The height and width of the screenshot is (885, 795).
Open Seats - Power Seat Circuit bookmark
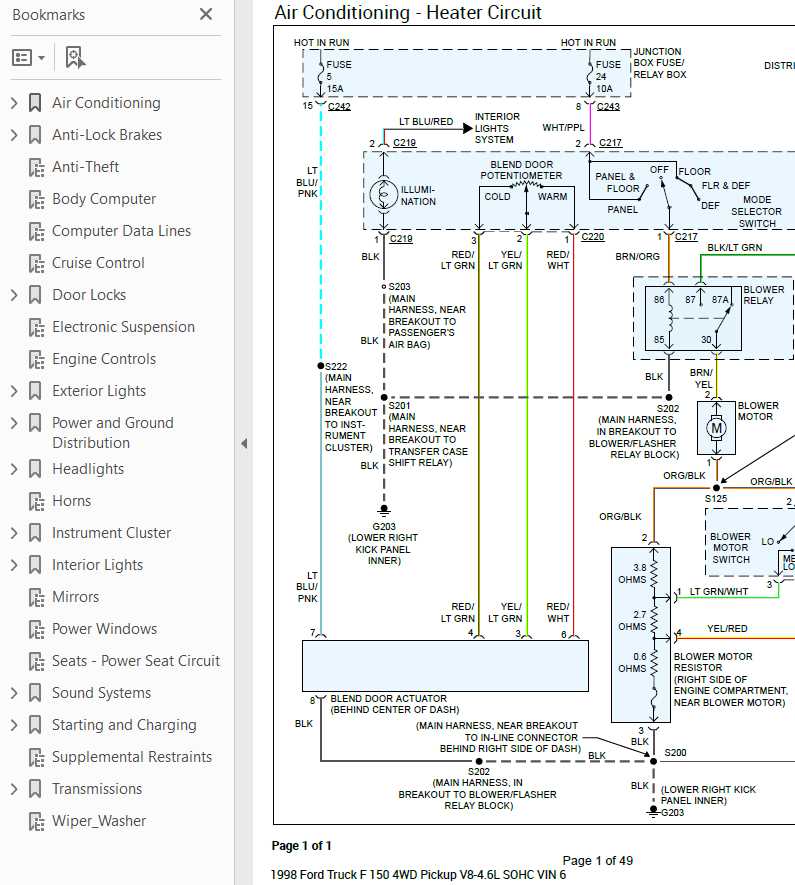tap(135, 661)
